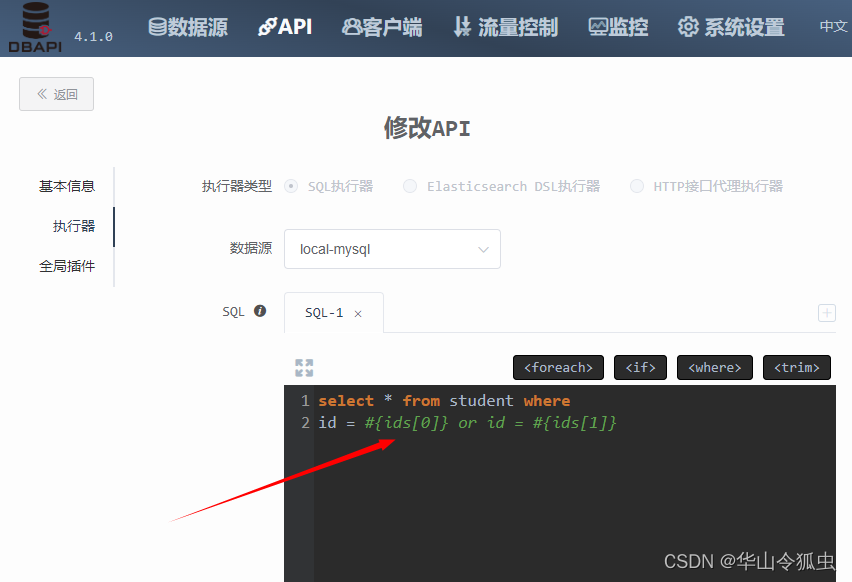Expand the SQL editor to fullscreen
Viewport: 852px width, 582px height.
click(x=304, y=368)
